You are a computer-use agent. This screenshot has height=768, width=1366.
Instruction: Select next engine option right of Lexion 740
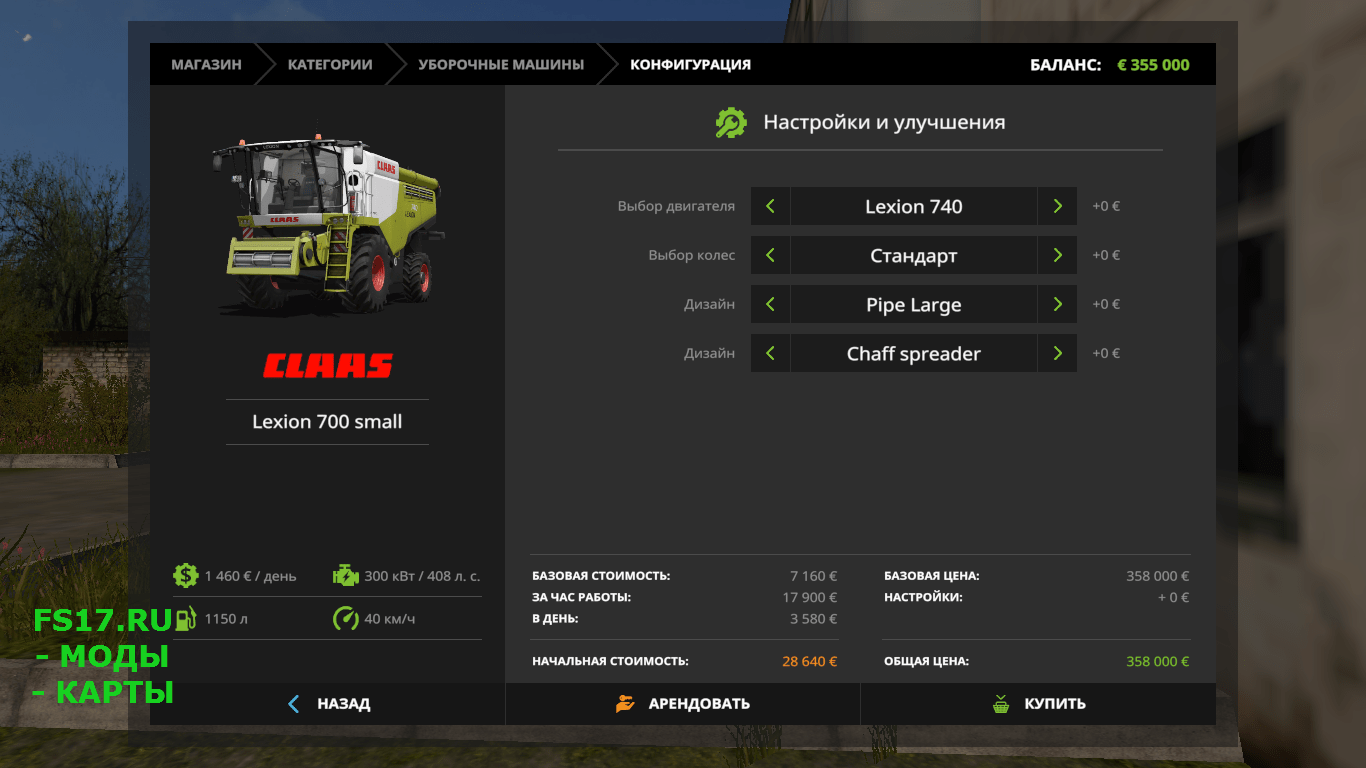pos(1057,206)
